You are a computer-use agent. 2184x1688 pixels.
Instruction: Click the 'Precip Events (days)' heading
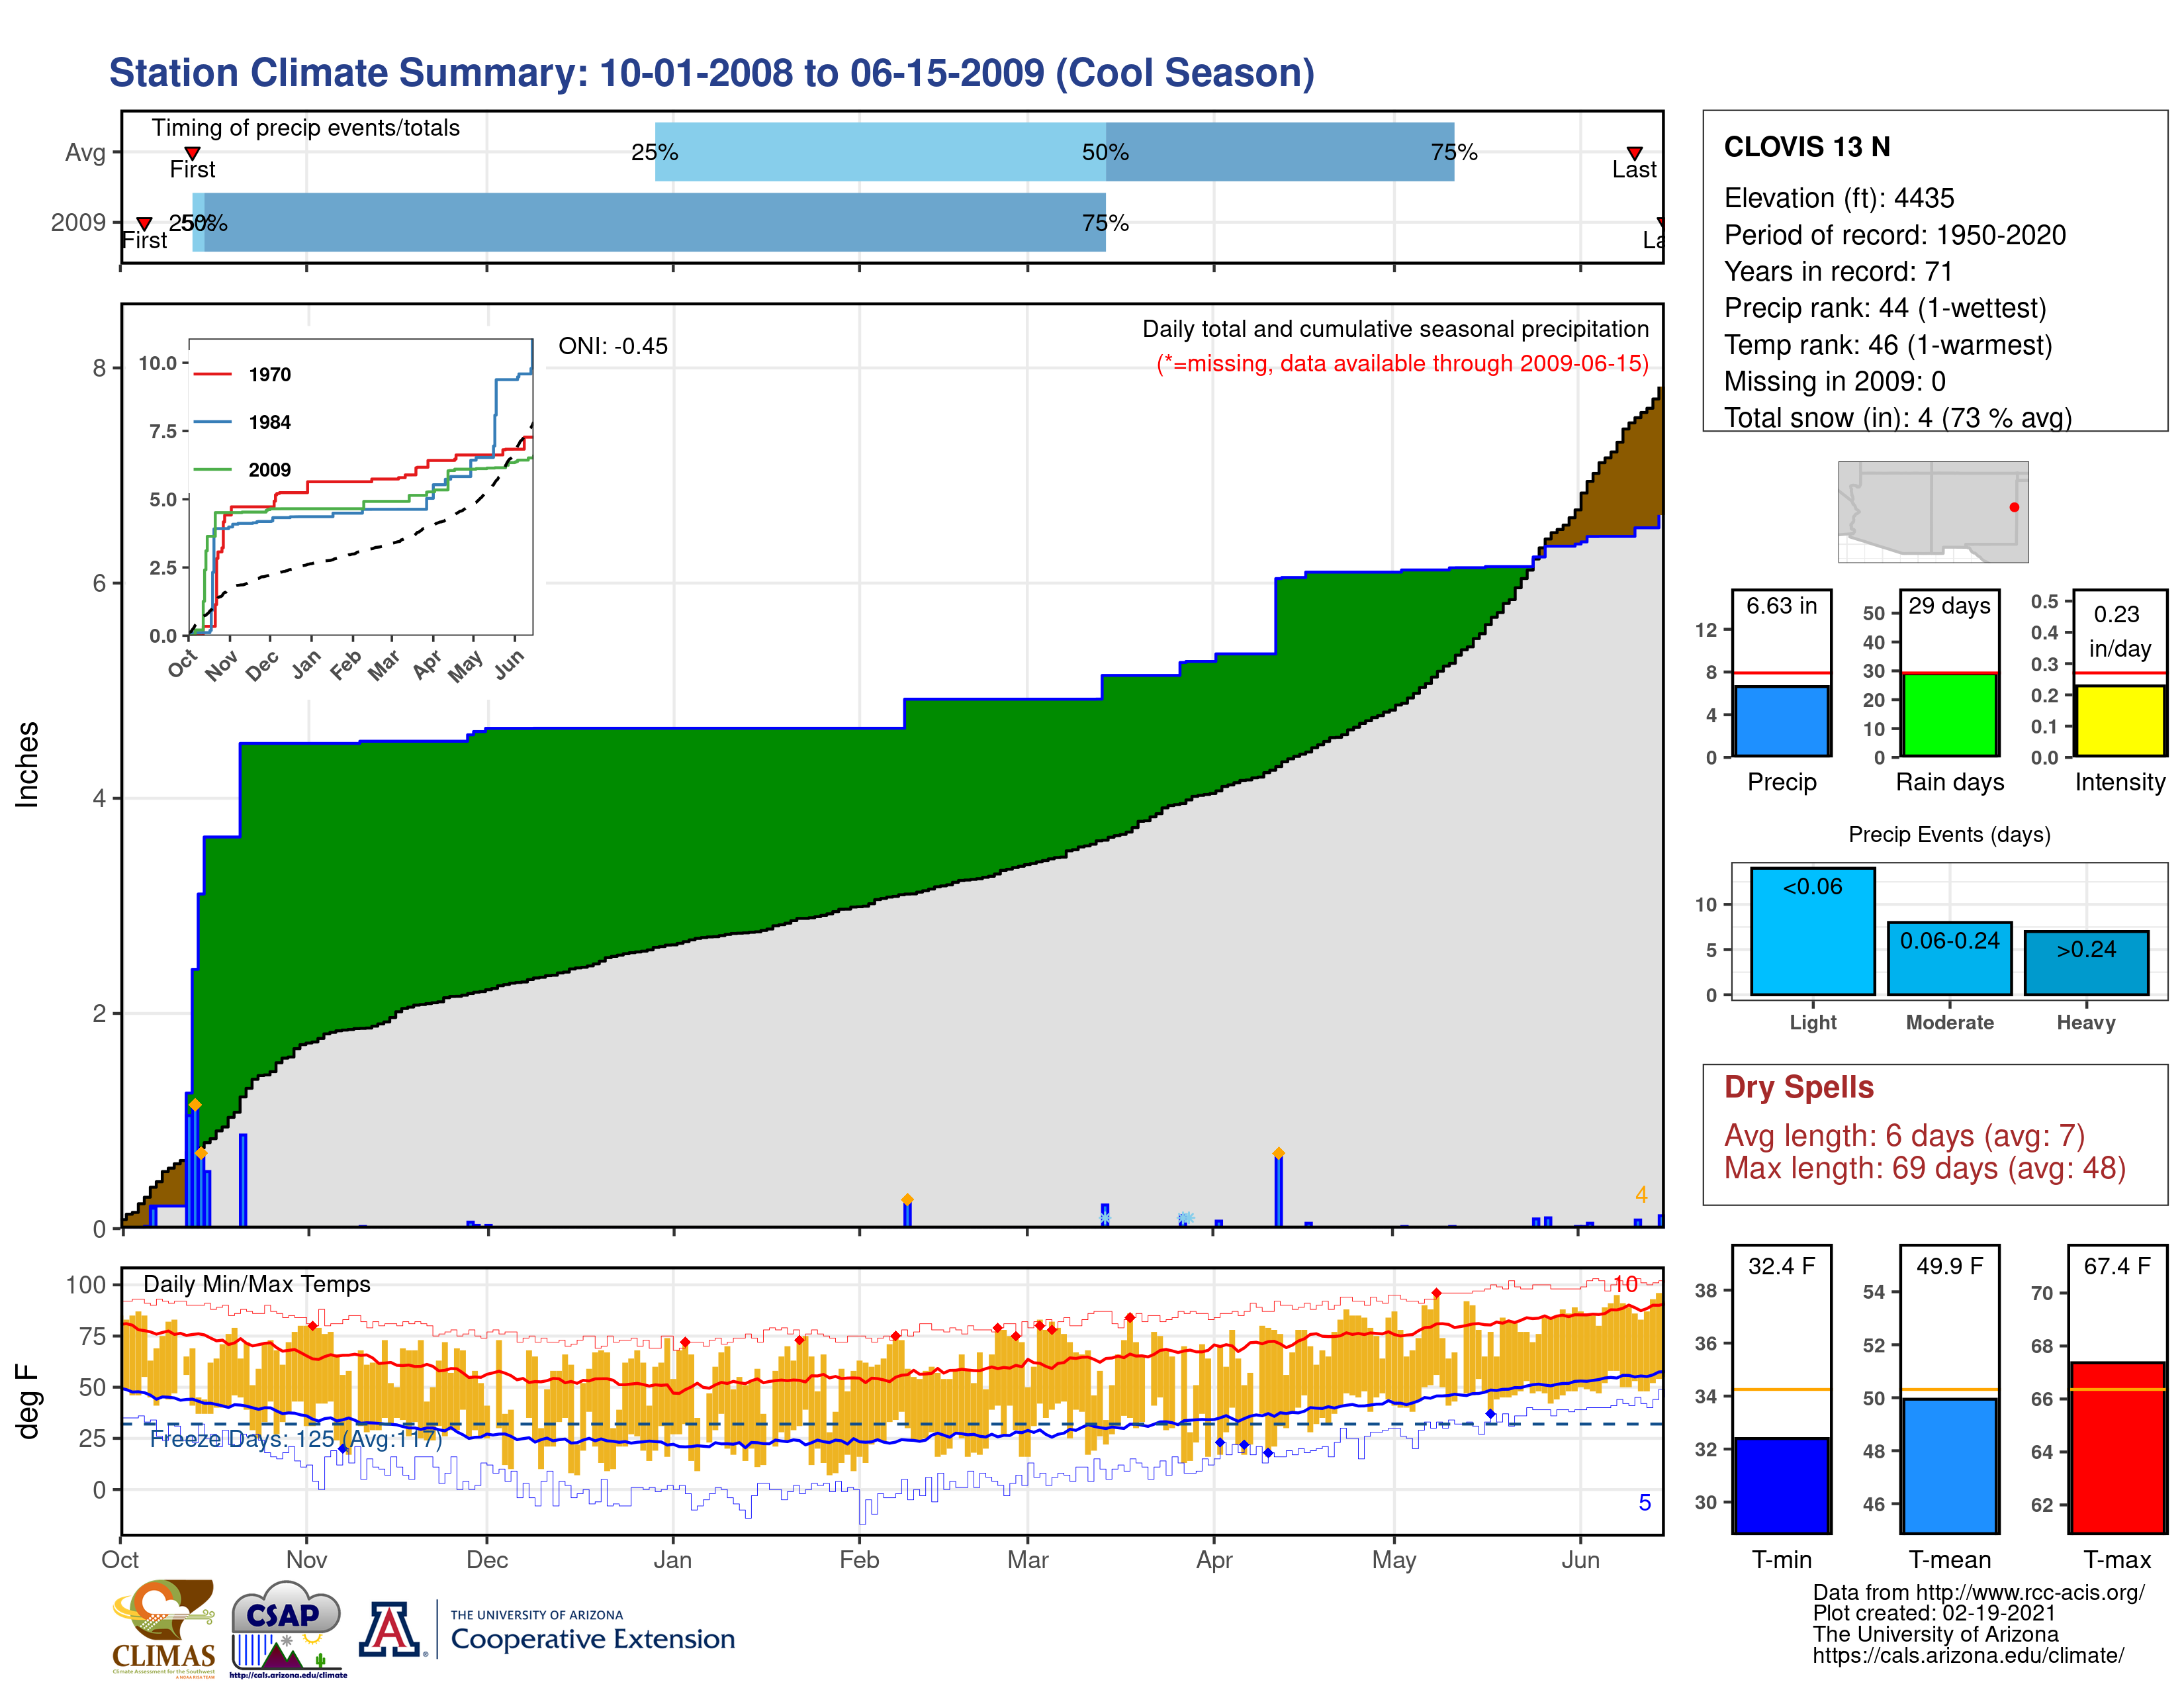coord(1949,834)
